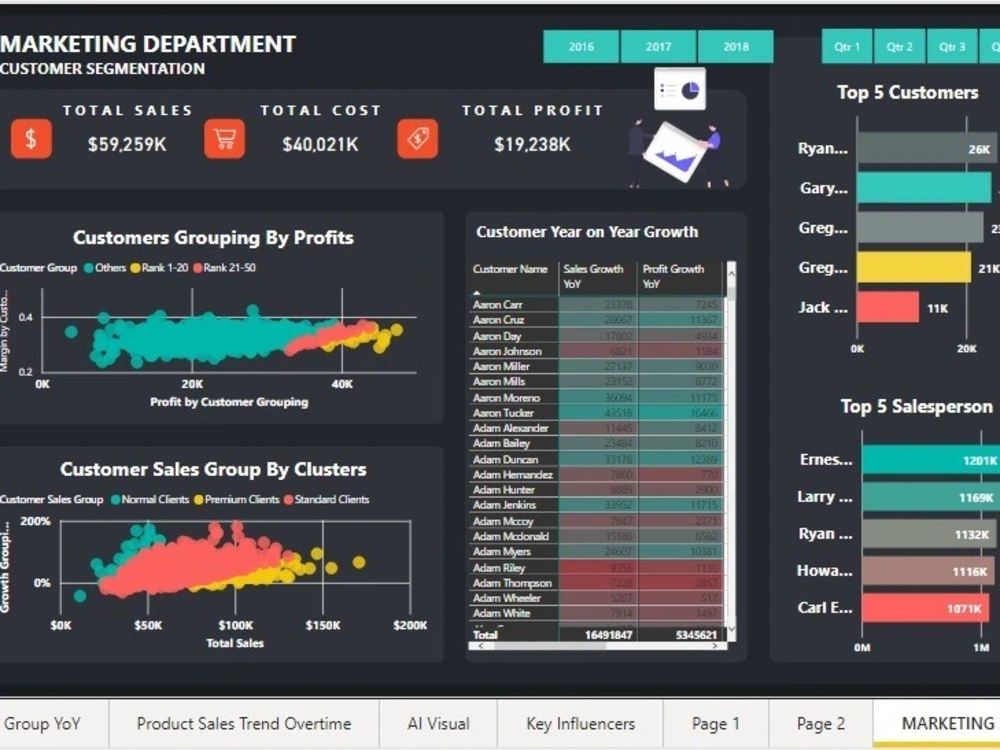This screenshot has width=1000, height=750.
Task: Click the pie chart report illustration
Action: [681, 88]
